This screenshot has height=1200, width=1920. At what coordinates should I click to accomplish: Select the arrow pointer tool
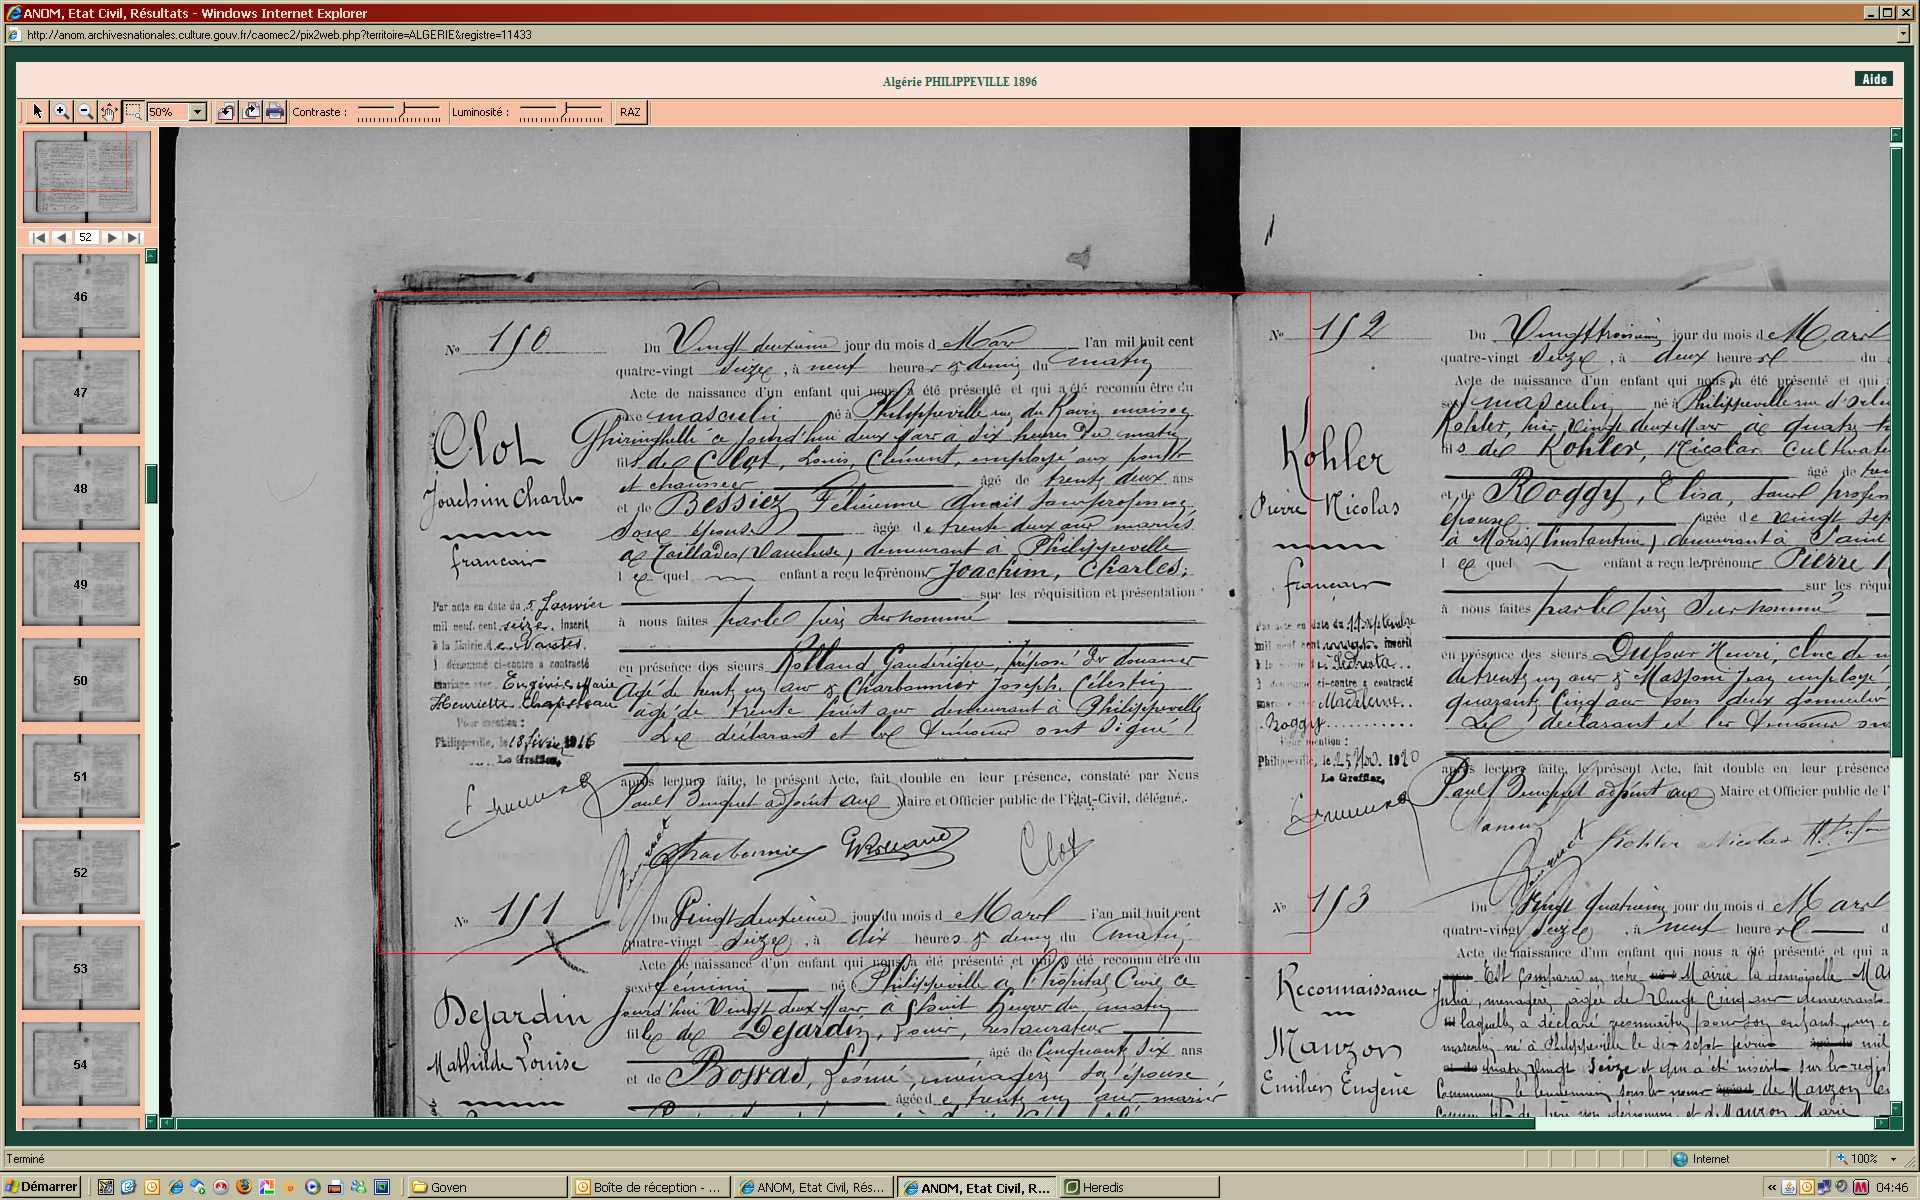coord(38,112)
